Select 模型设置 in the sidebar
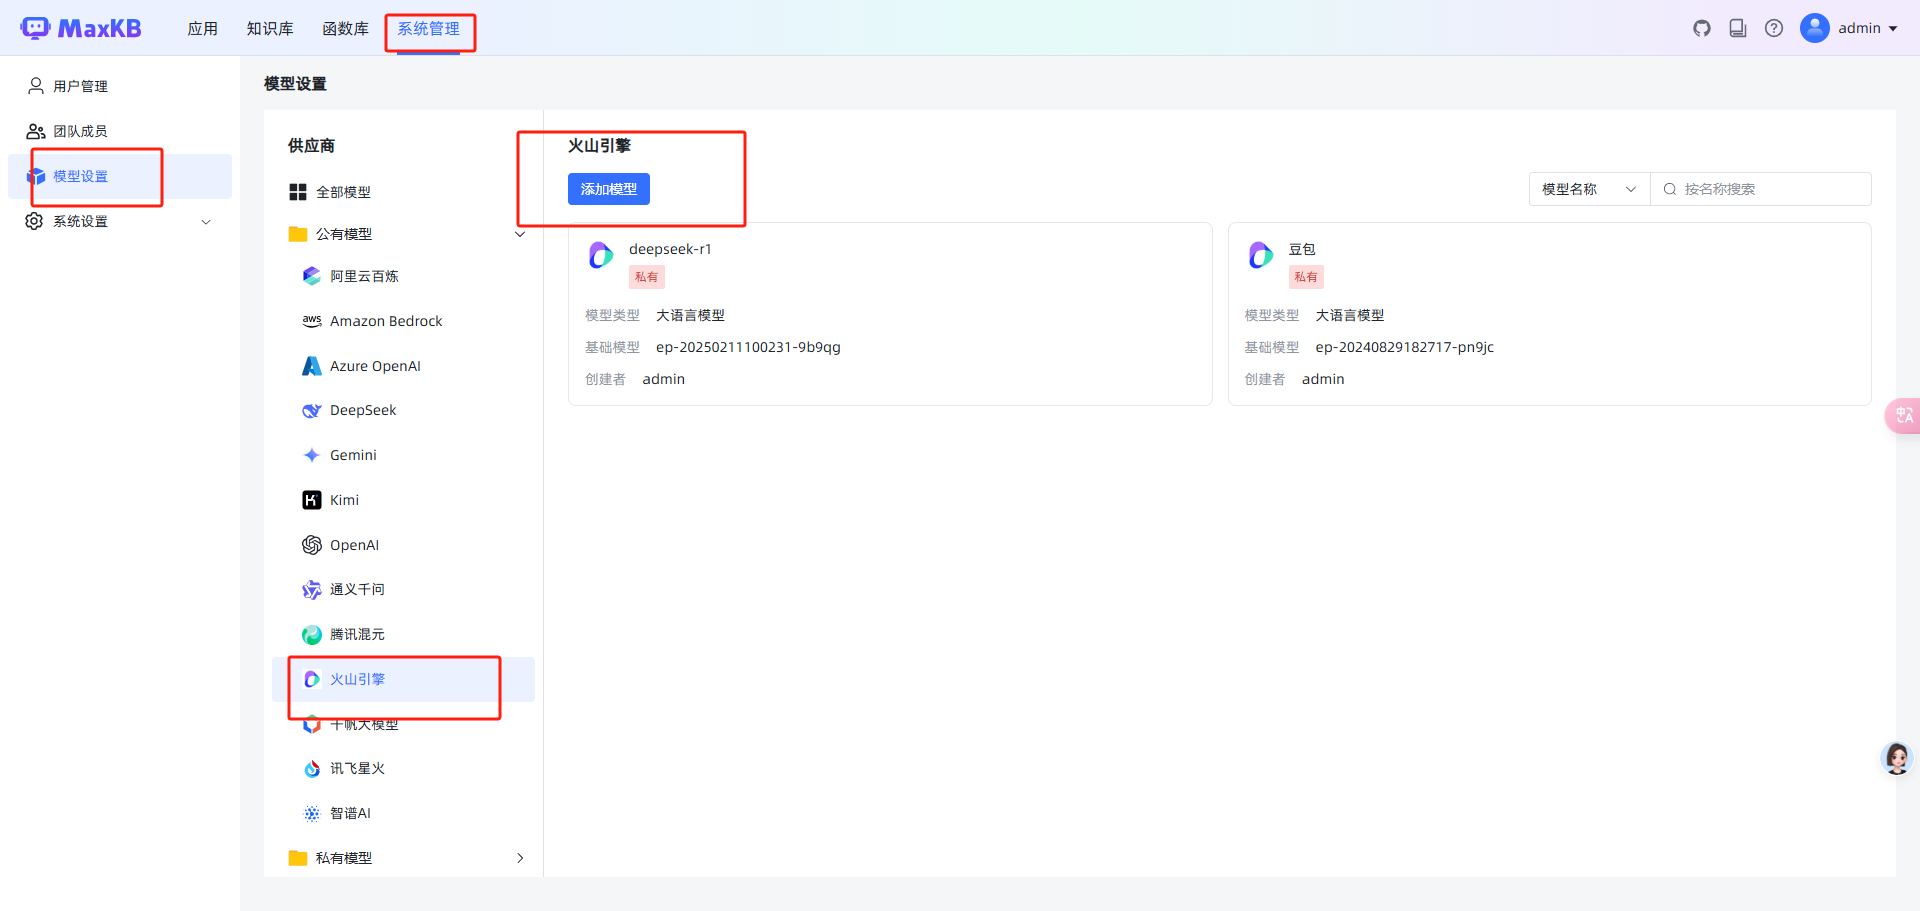 (120, 176)
